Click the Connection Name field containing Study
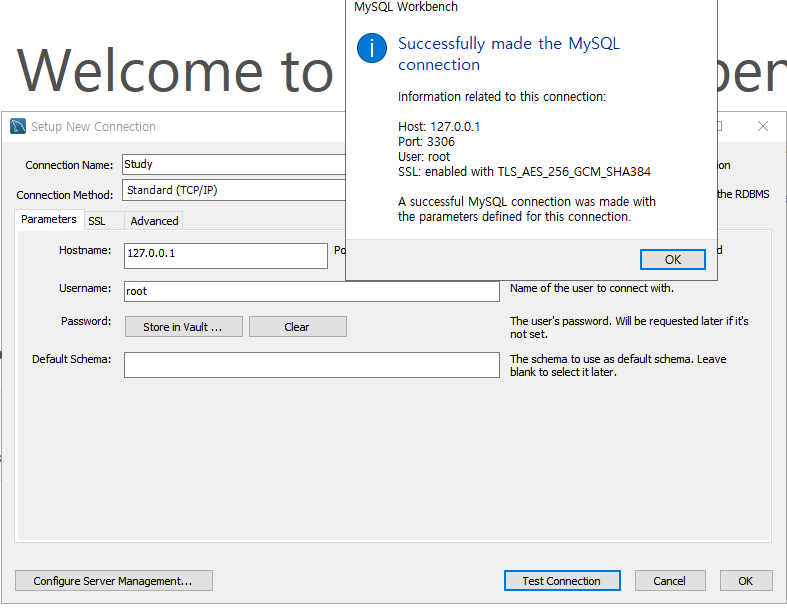The height and width of the screenshot is (608, 787). point(234,164)
